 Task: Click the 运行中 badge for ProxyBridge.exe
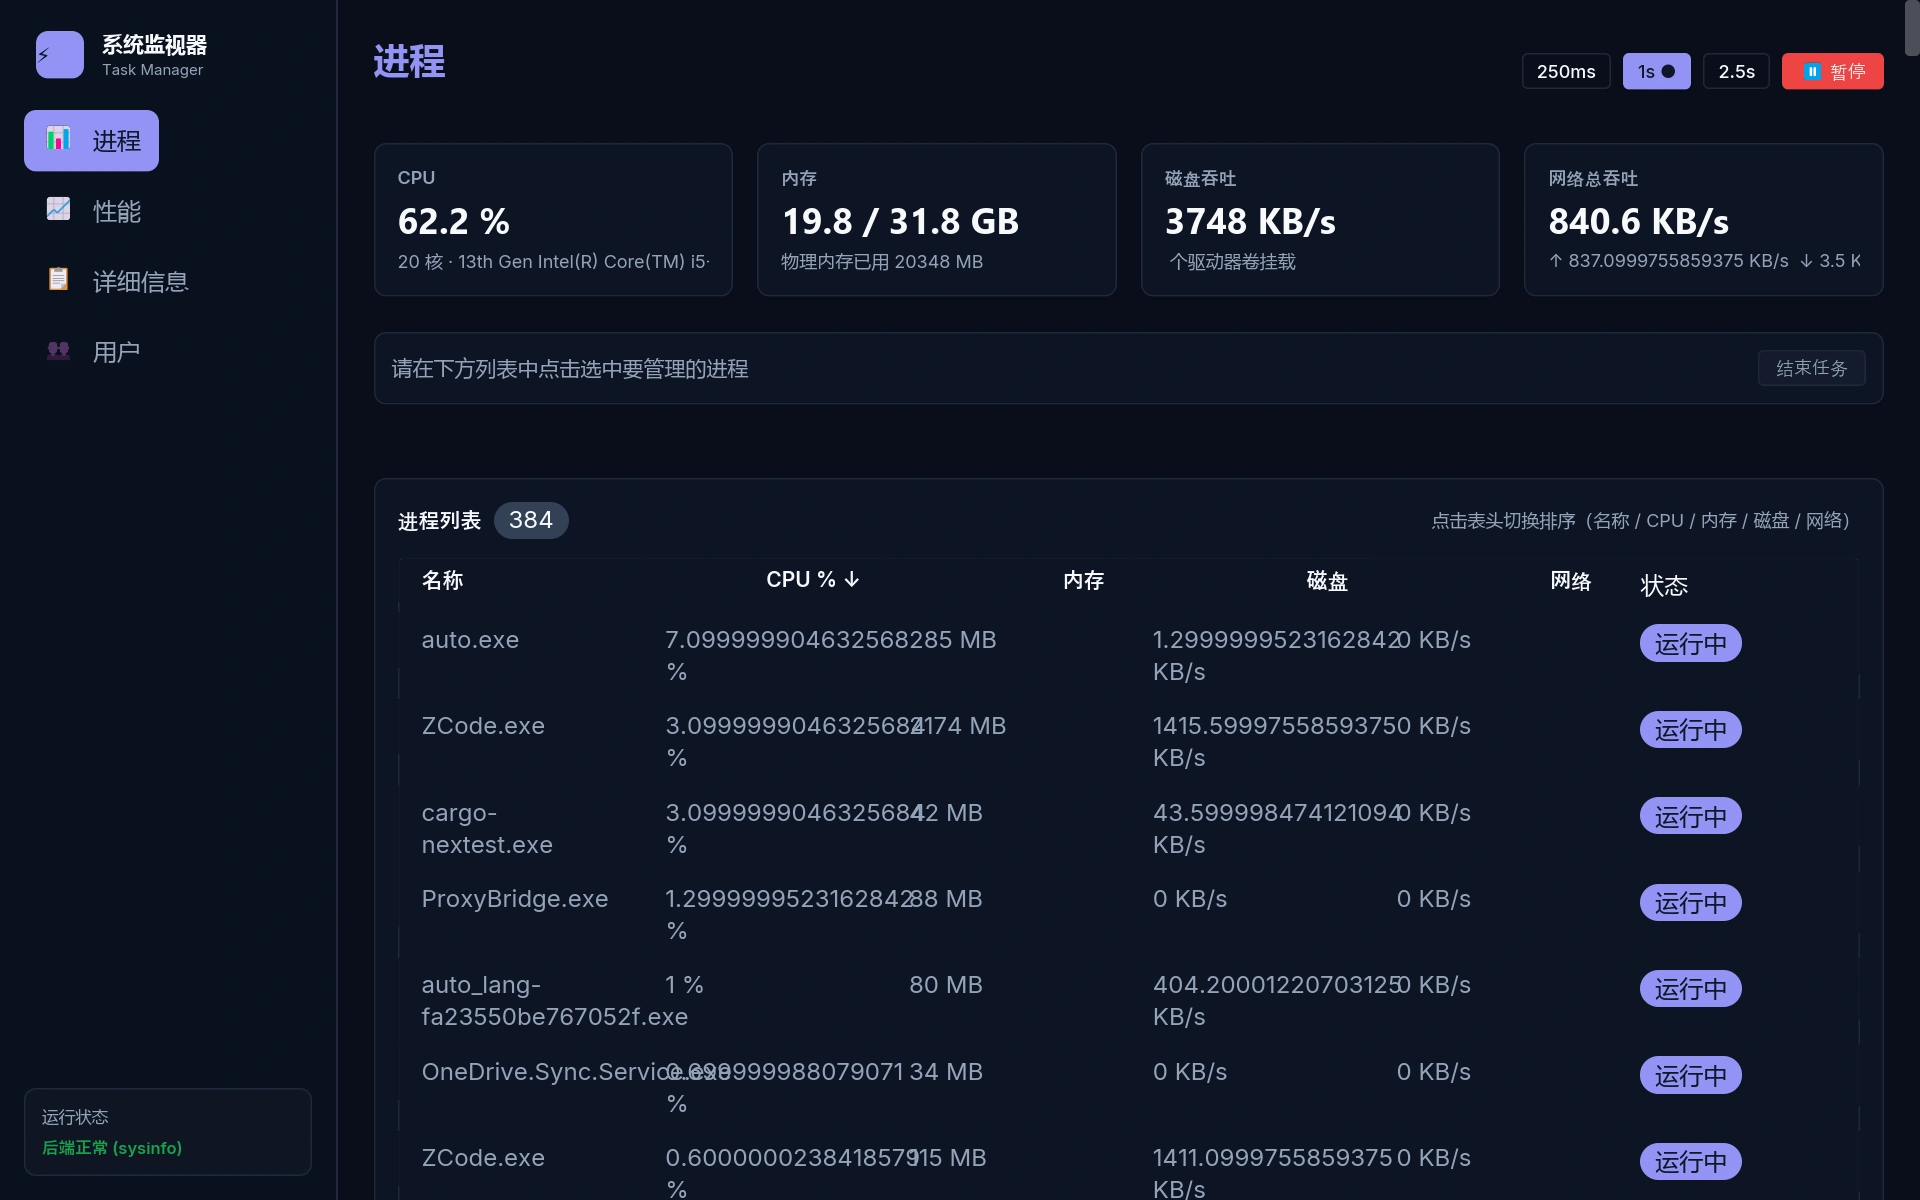pyautogui.click(x=1690, y=902)
